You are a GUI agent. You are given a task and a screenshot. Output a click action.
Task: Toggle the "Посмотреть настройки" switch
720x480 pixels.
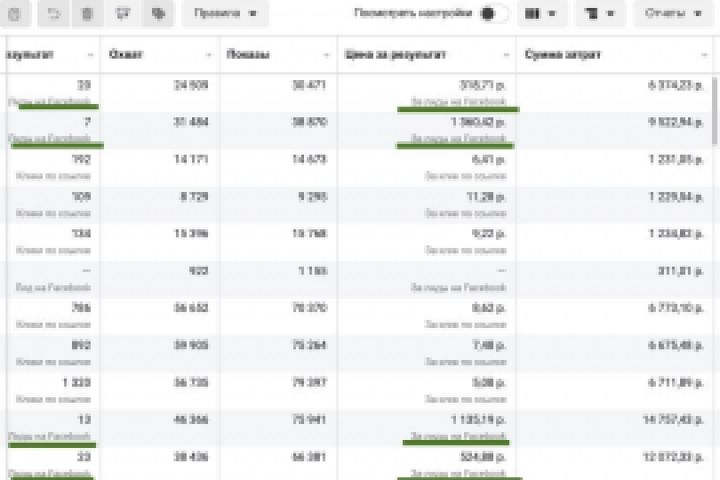493,14
